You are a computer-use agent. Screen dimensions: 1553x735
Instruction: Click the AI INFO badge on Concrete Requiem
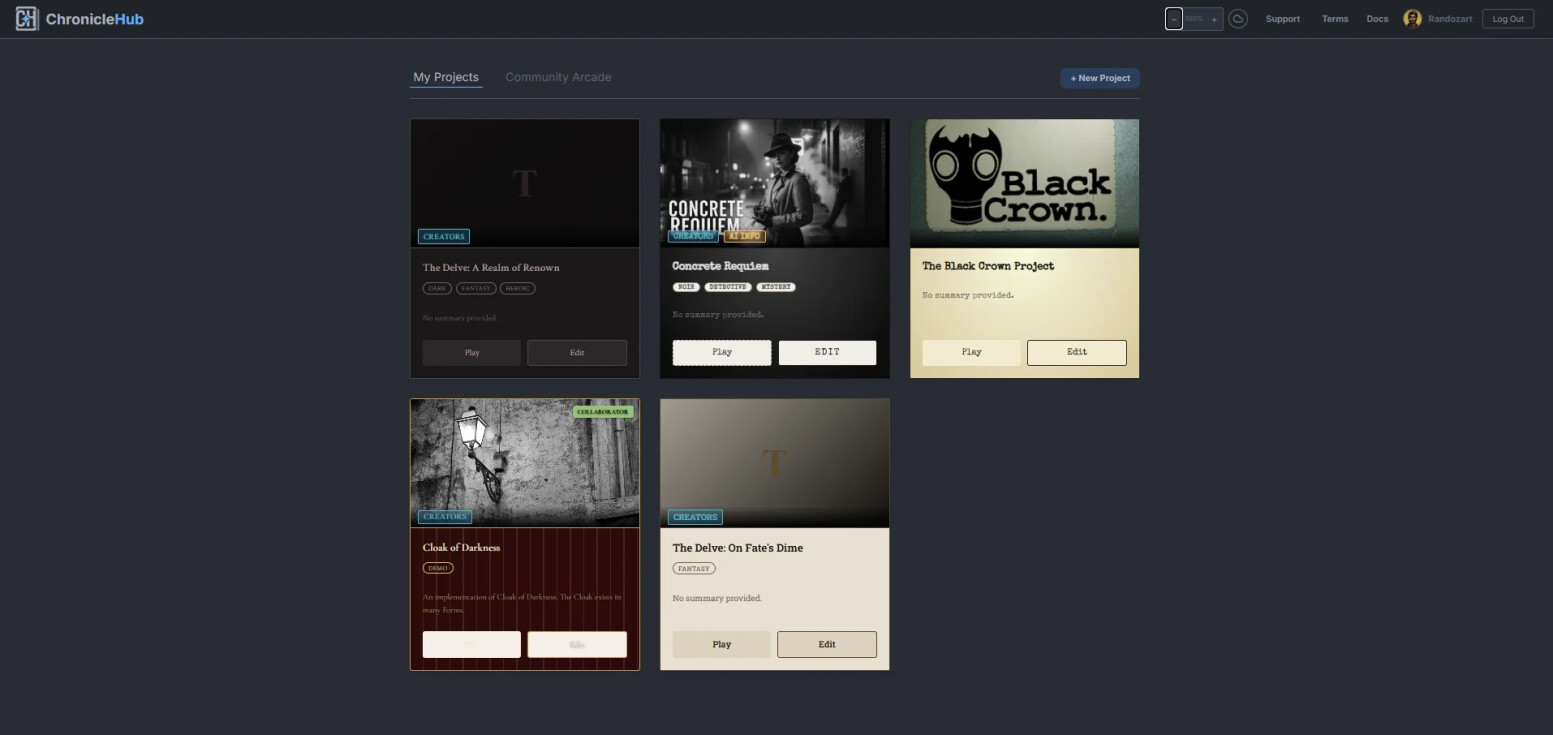(744, 237)
